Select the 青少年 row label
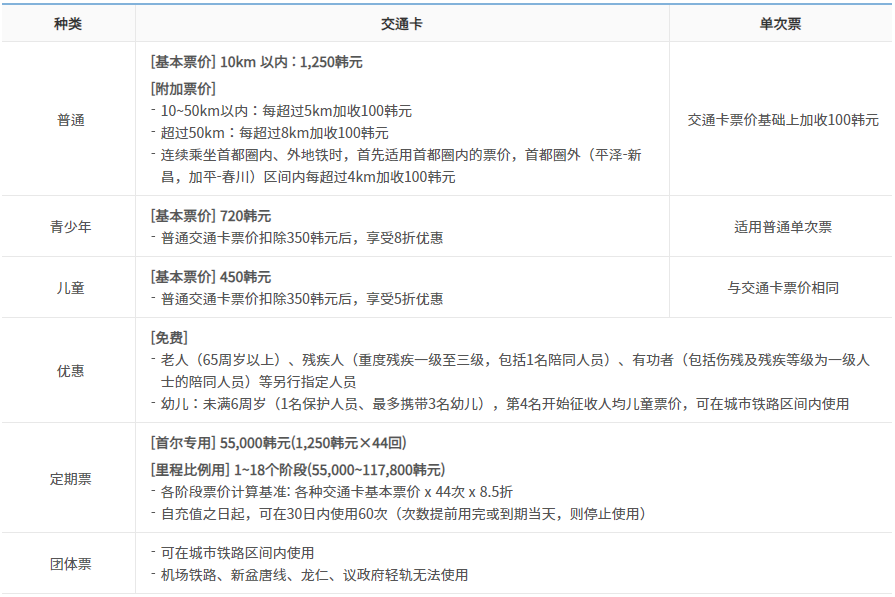 pyautogui.click(x=71, y=227)
